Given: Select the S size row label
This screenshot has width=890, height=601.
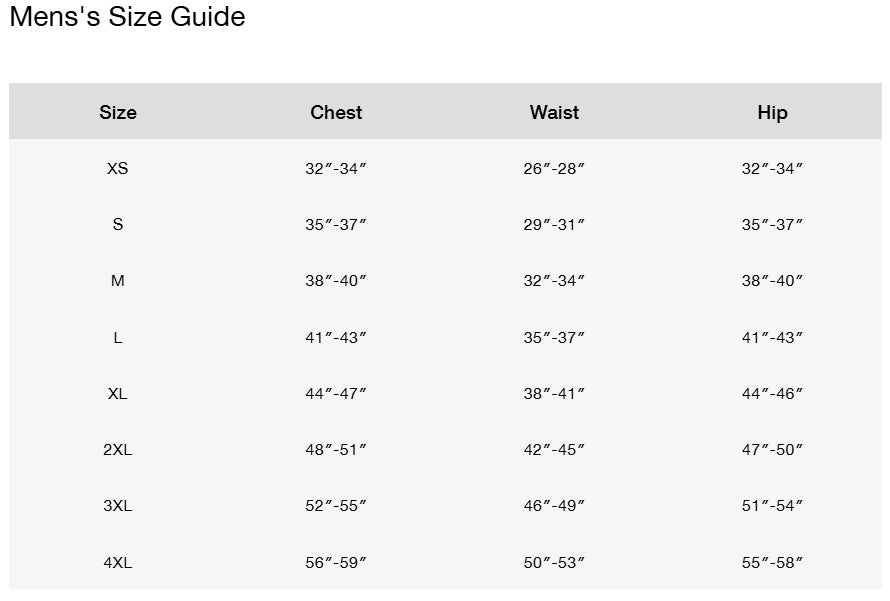Looking at the screenshot, I should click(118, 225).
